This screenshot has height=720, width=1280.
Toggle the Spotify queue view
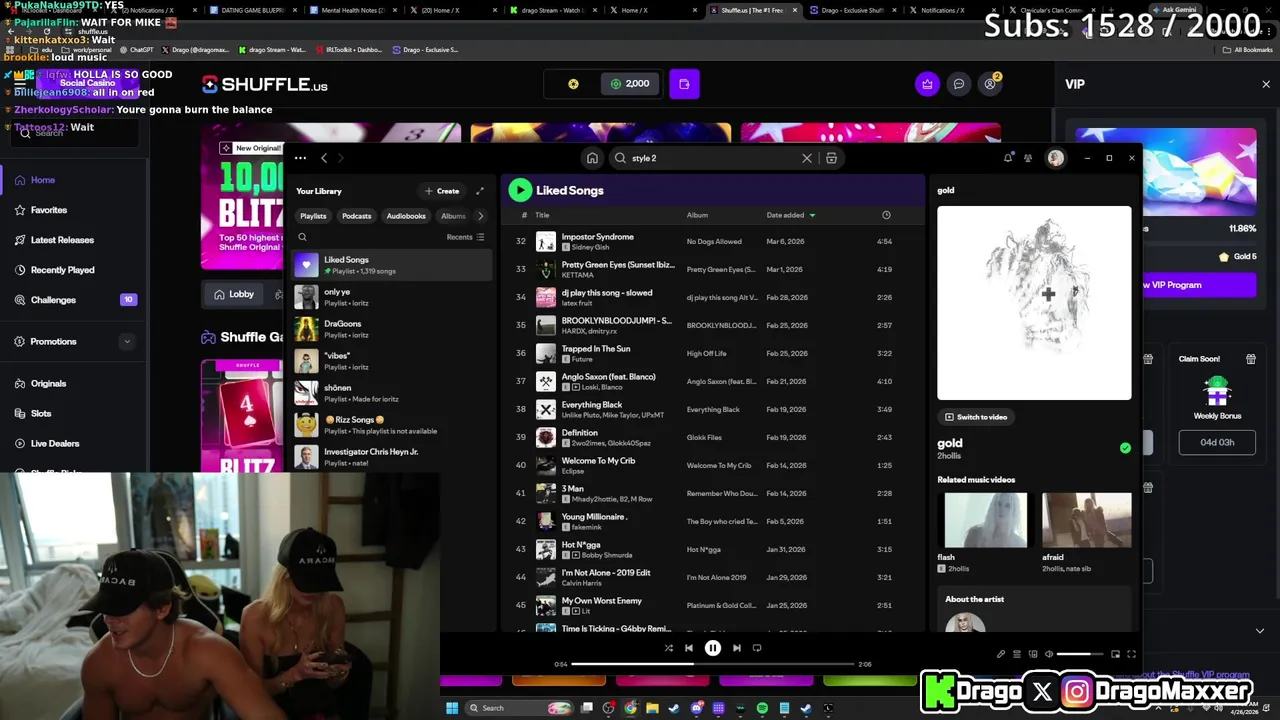(x=1017, y=654)
